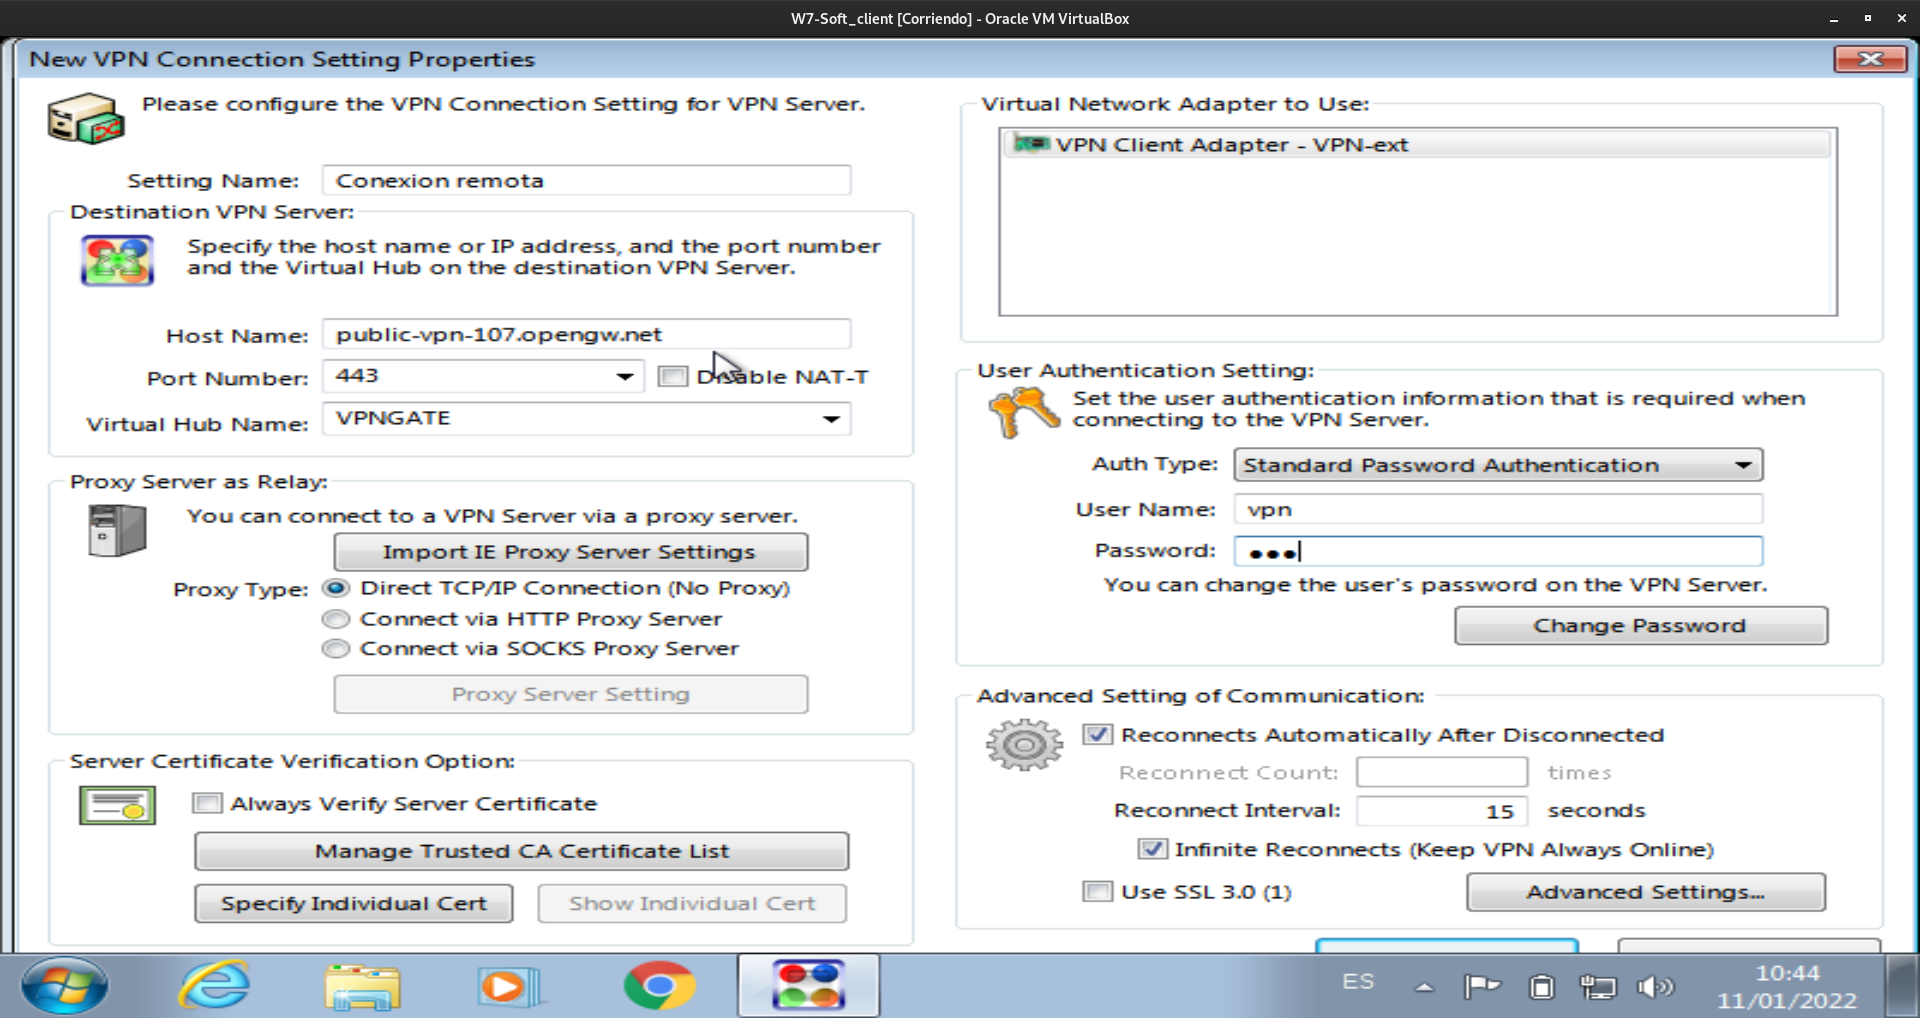1920x1018 pixels.
Task: Click the volume speaker tray icon
Action: pos(1654,987)
